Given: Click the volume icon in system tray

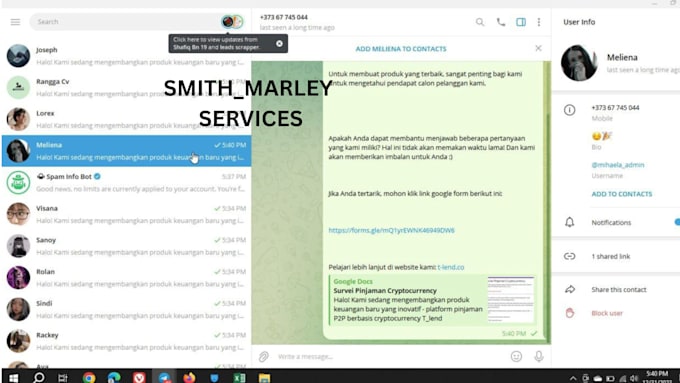Looking at the screenshot, I should pos(634,378).
